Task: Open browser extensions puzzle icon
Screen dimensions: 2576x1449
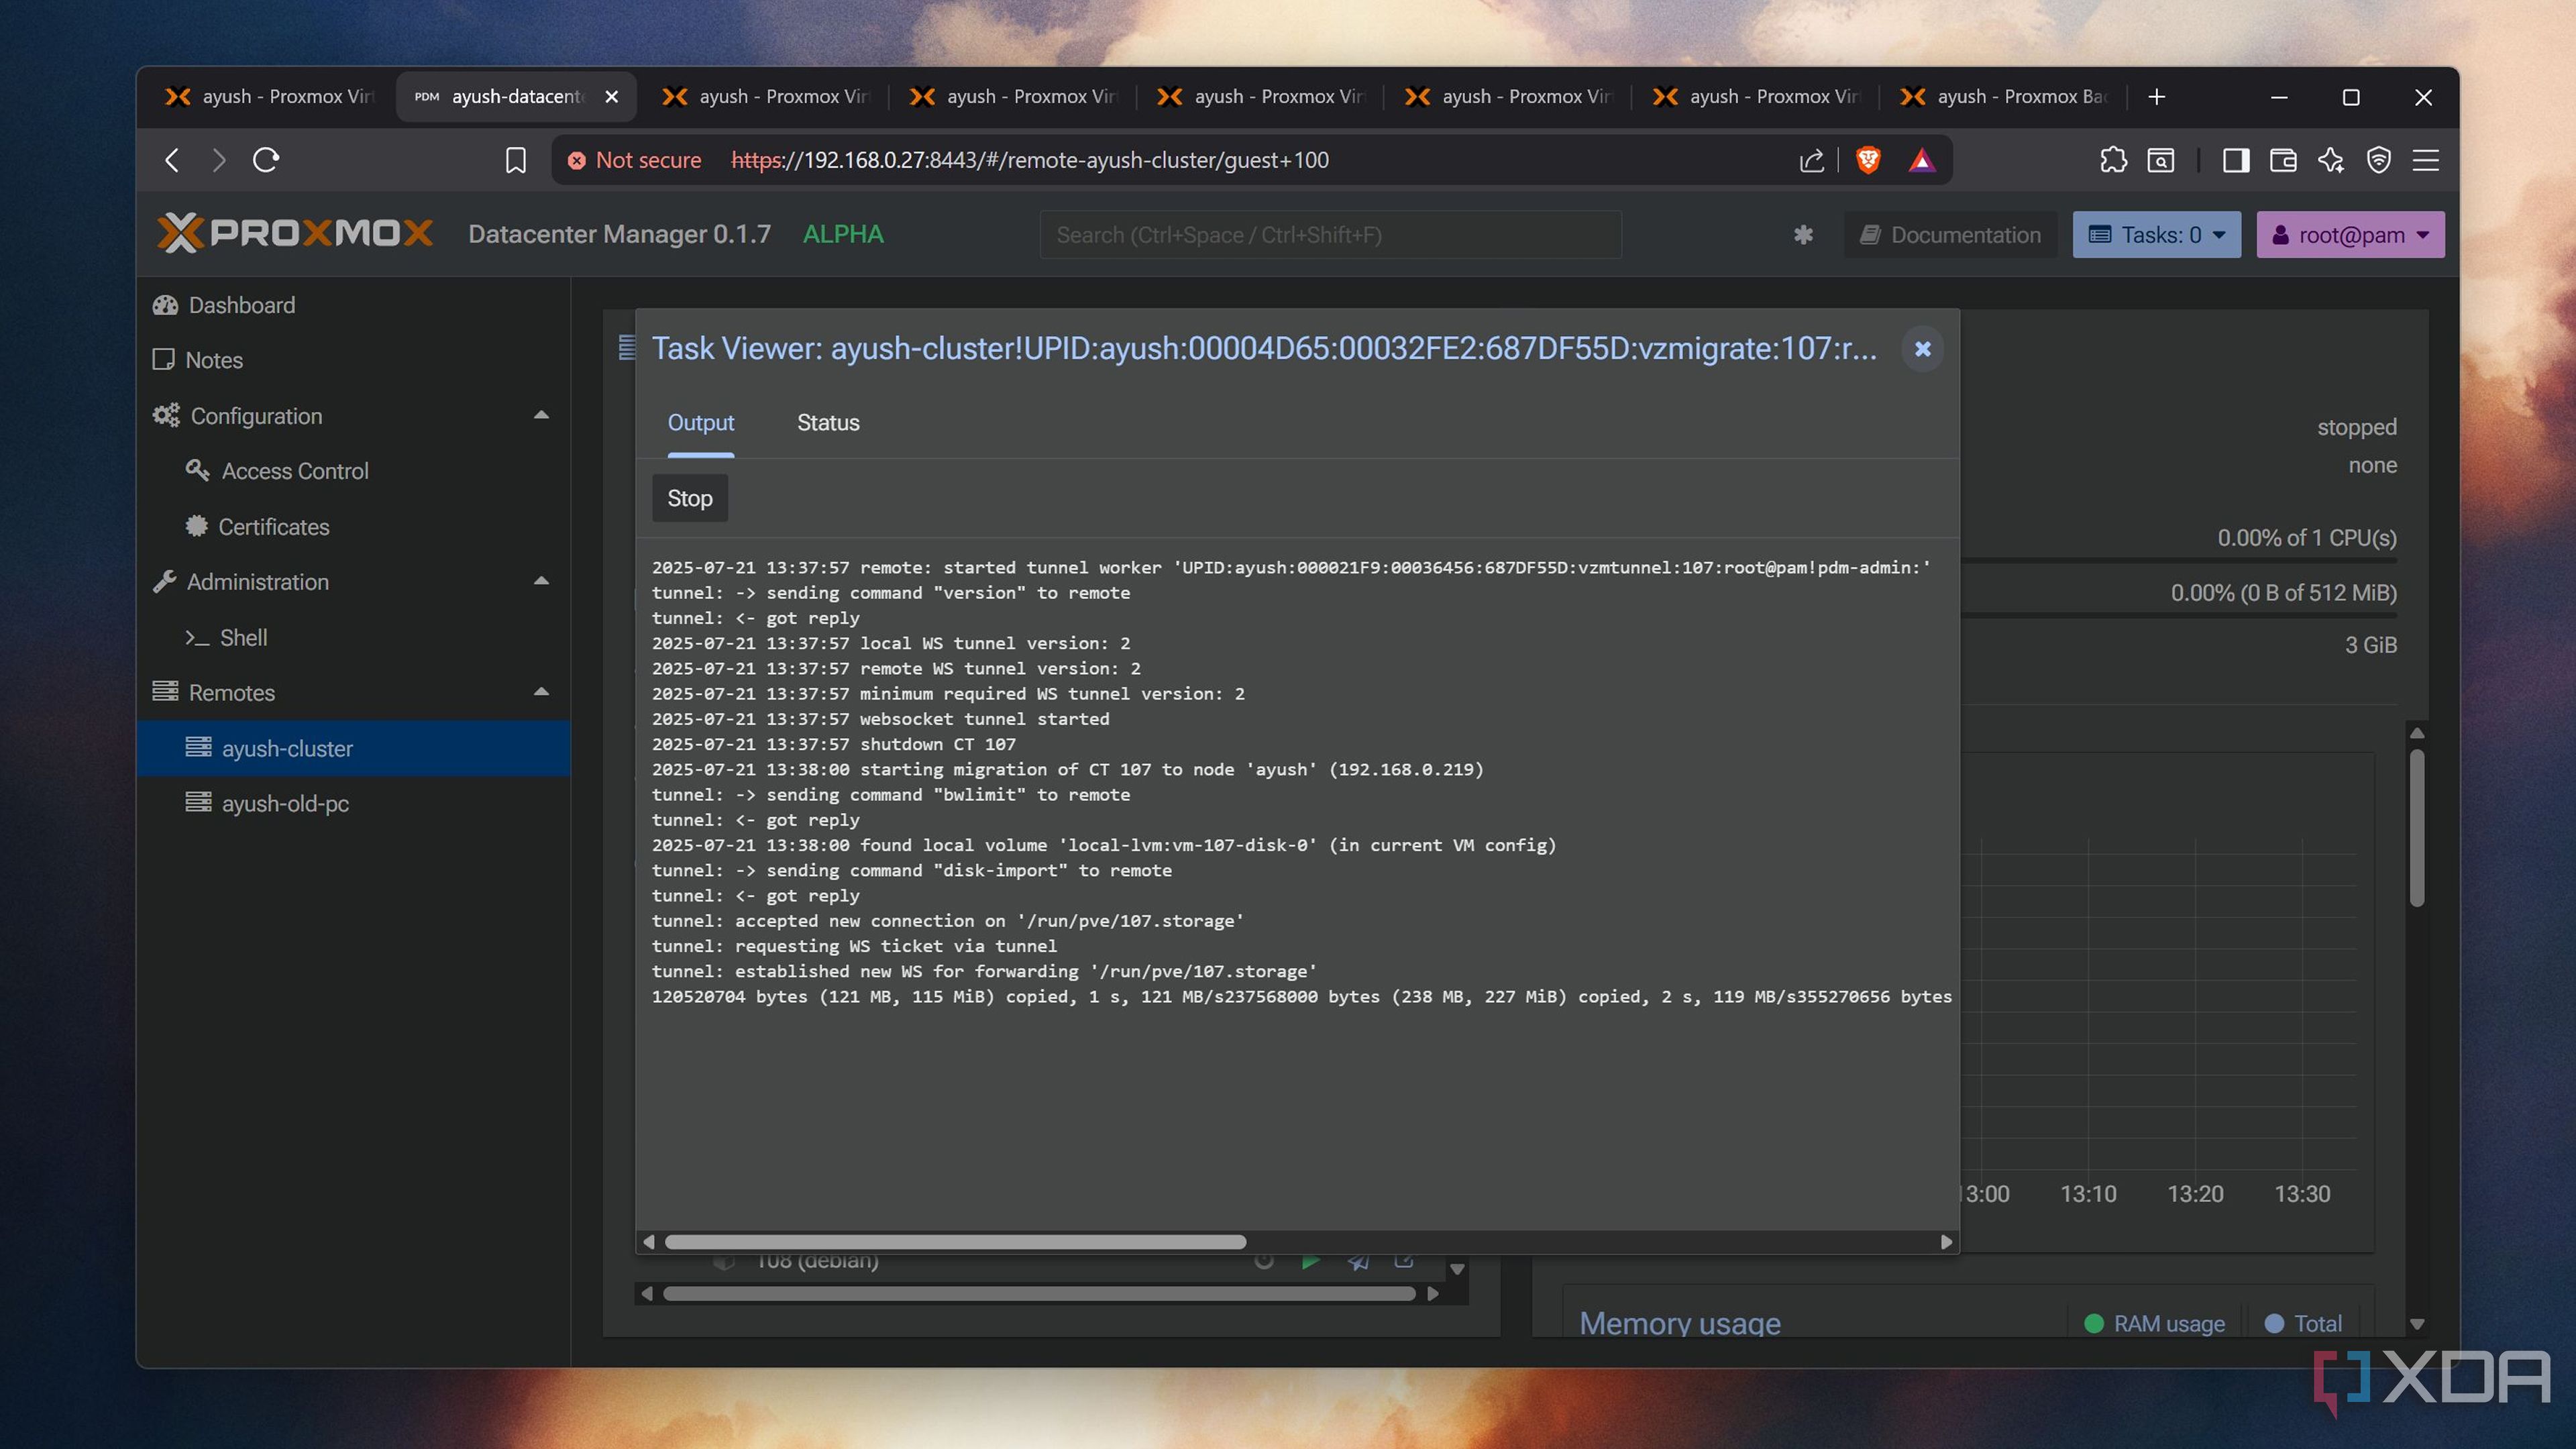Action: point(2113,160)
